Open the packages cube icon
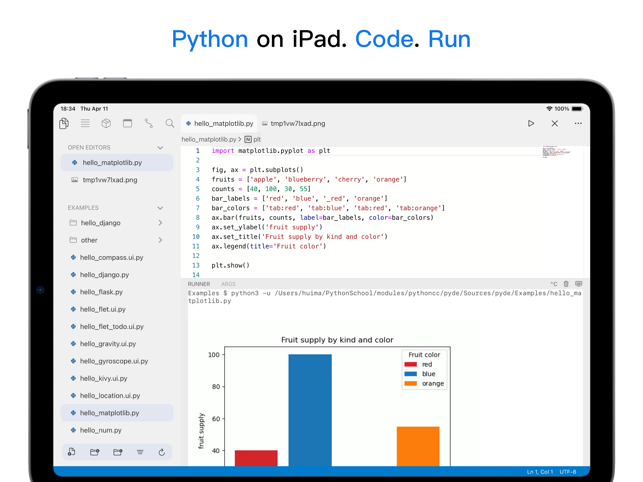 pos(106,123)
